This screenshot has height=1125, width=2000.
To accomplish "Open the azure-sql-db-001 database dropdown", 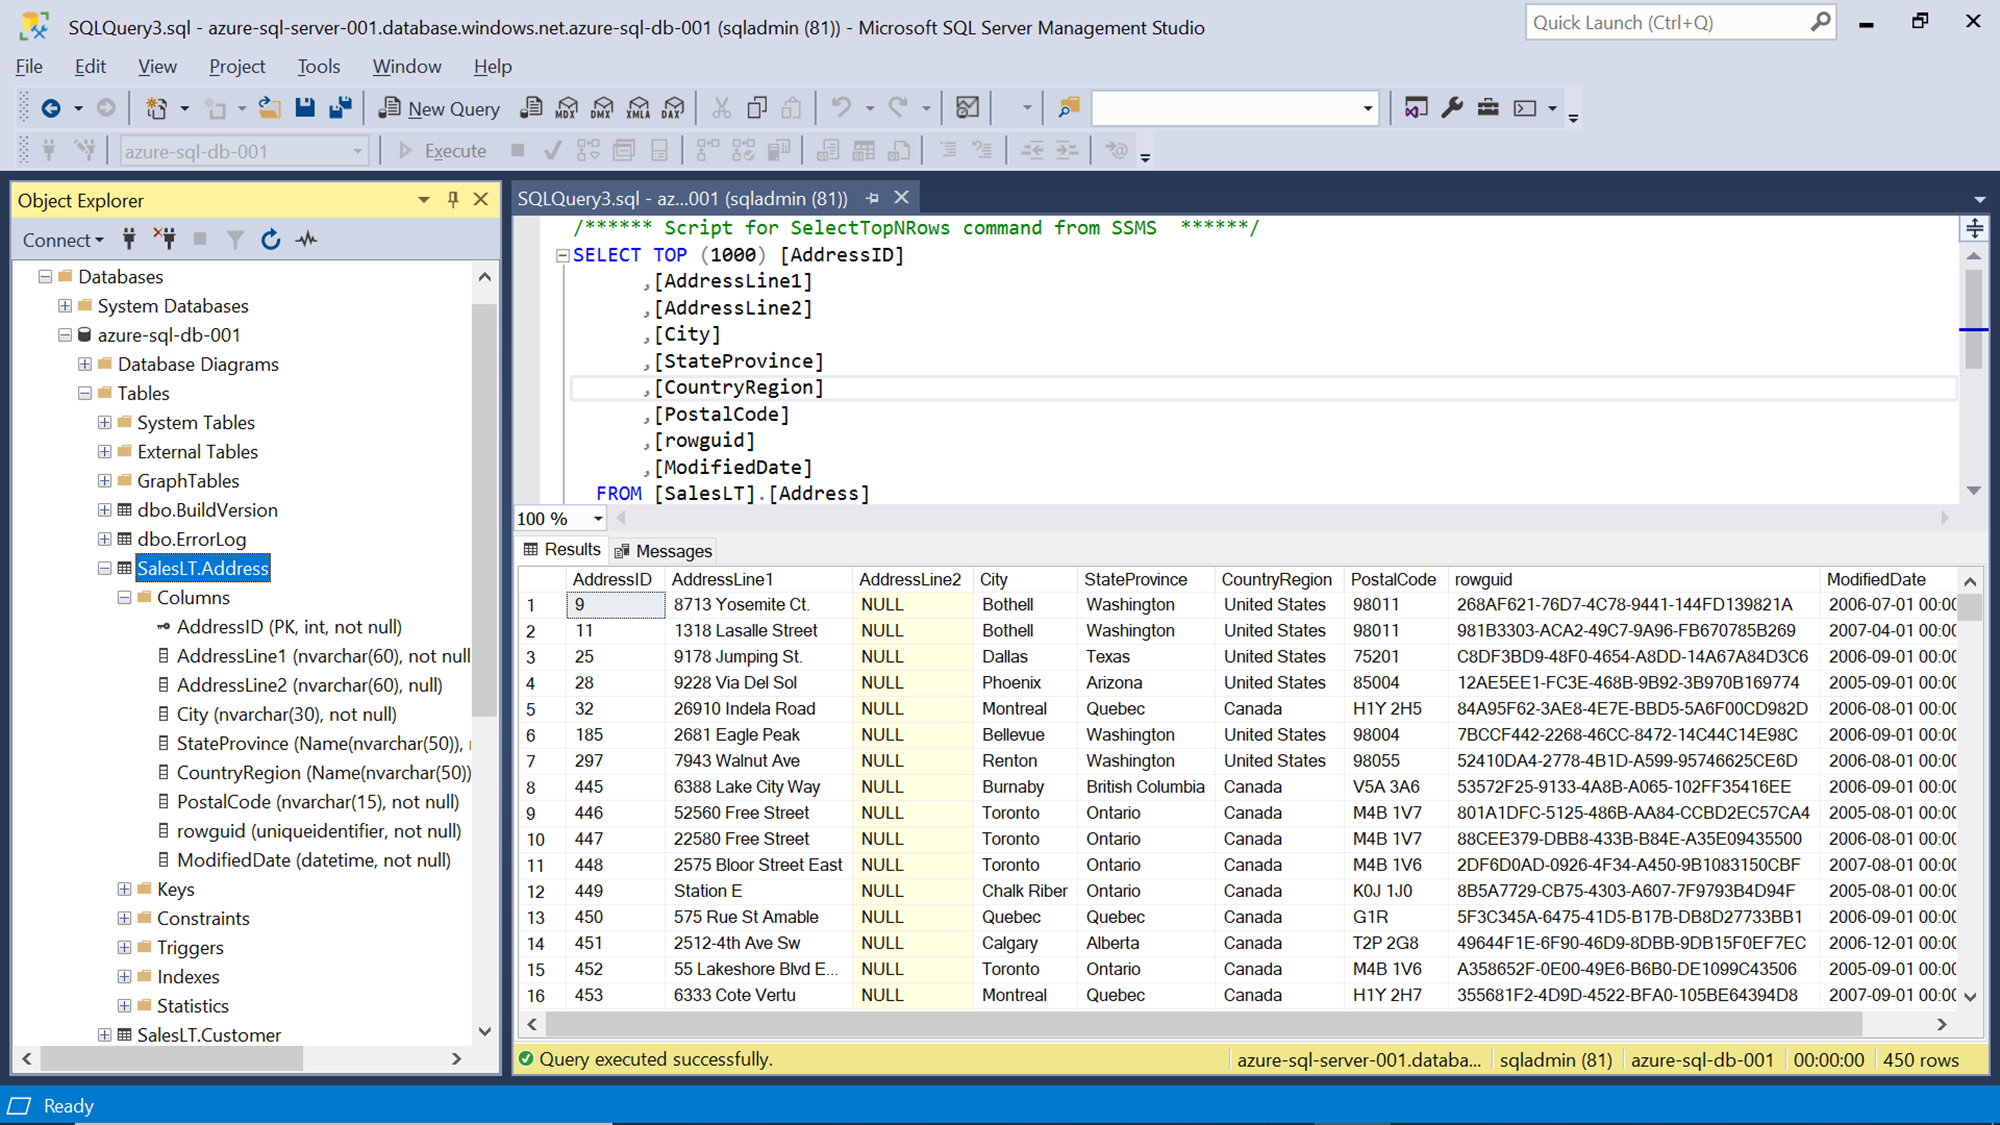I will coord(357,150).
